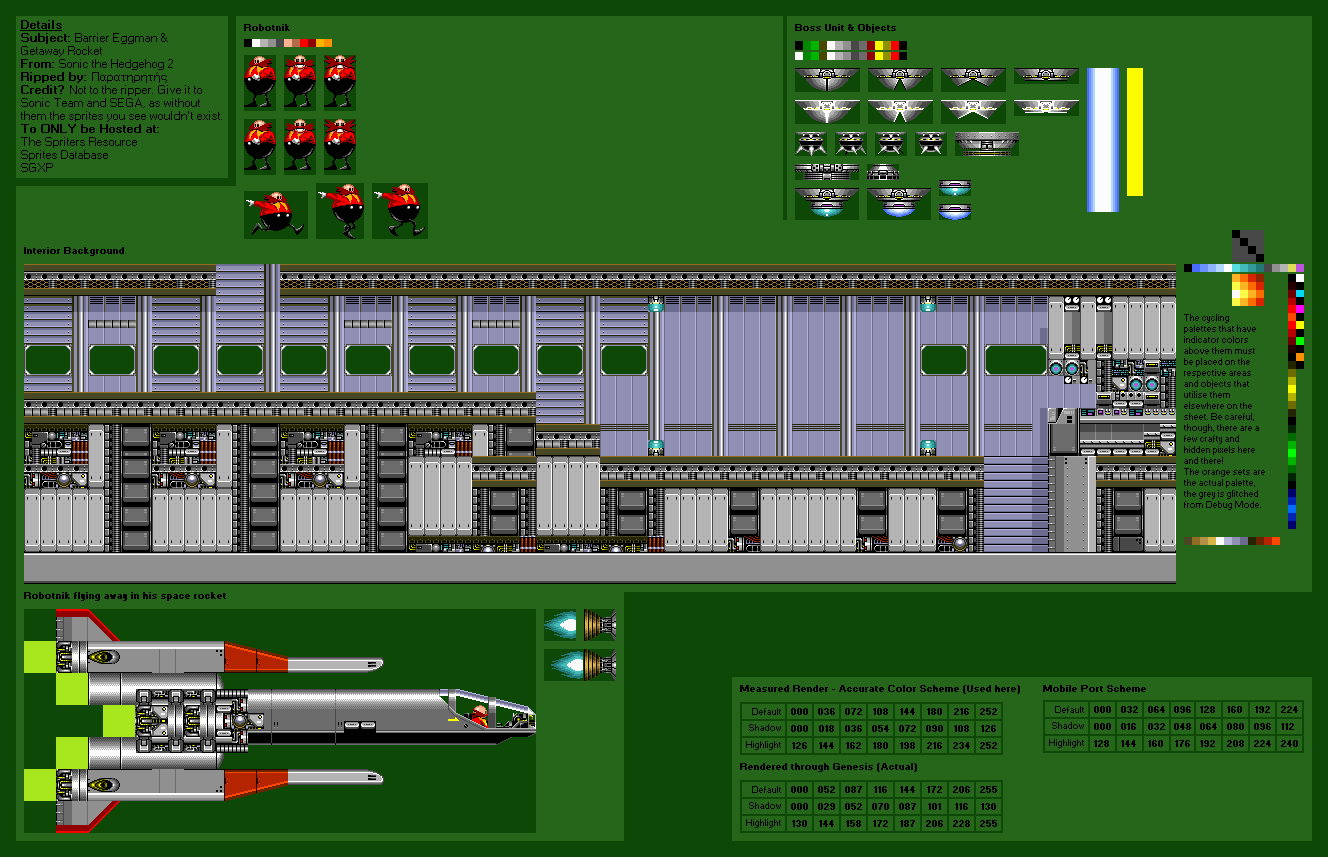Click the cycling palettes explanatory note text

click(x=1226, y=412)
